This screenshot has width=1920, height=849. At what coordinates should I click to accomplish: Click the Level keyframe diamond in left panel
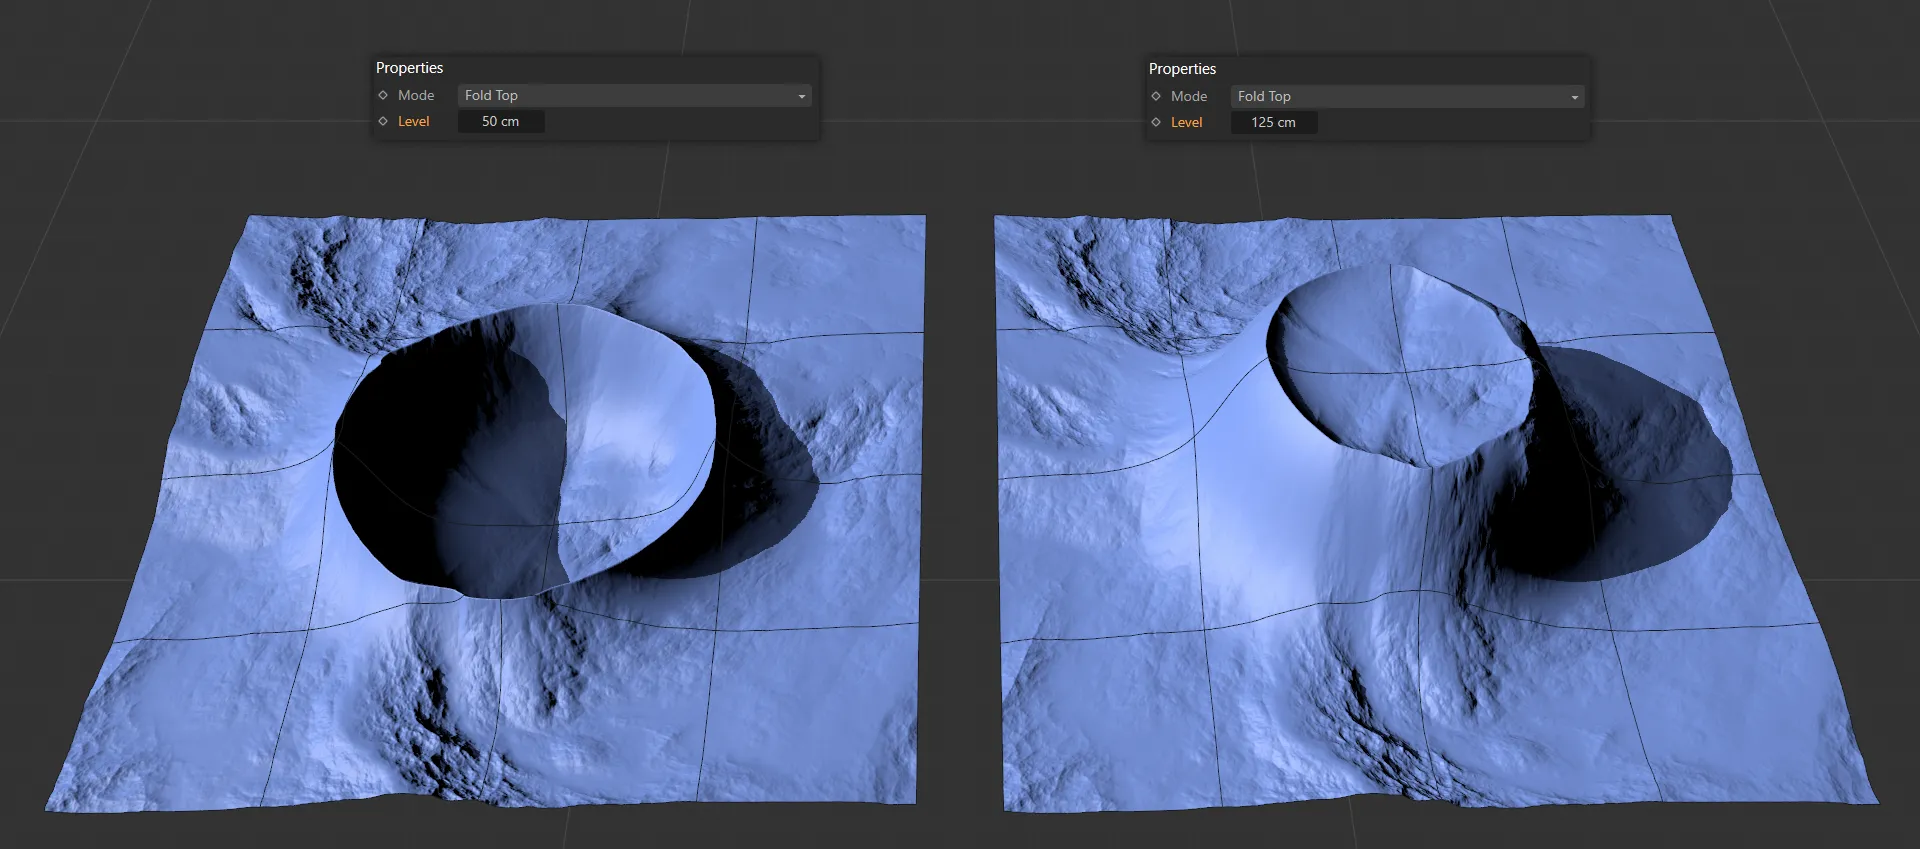click(383, 121)
